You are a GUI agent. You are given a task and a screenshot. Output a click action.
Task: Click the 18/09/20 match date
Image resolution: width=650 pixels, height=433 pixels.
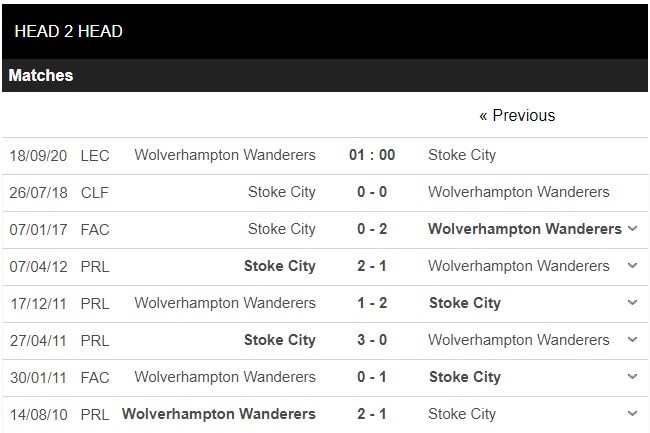[x=38, y=155]
